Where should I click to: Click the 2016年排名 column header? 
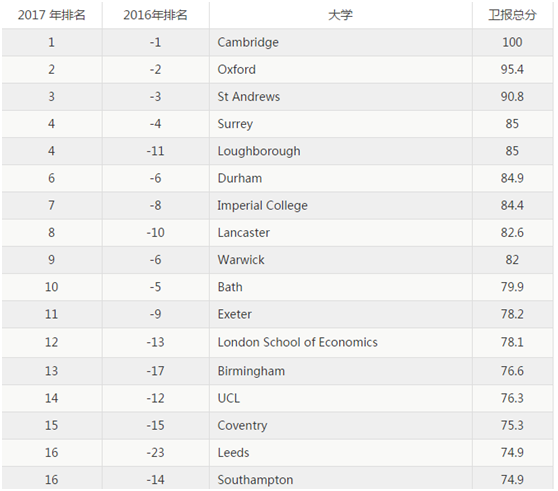[156, 15]
